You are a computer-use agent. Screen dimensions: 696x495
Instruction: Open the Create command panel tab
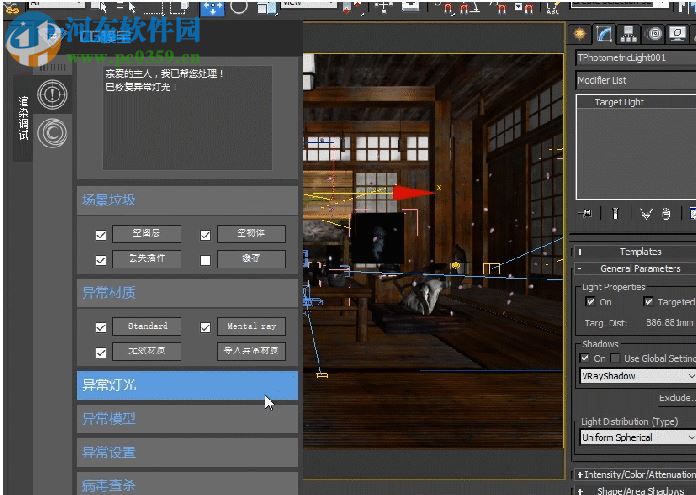coord(580,34)
